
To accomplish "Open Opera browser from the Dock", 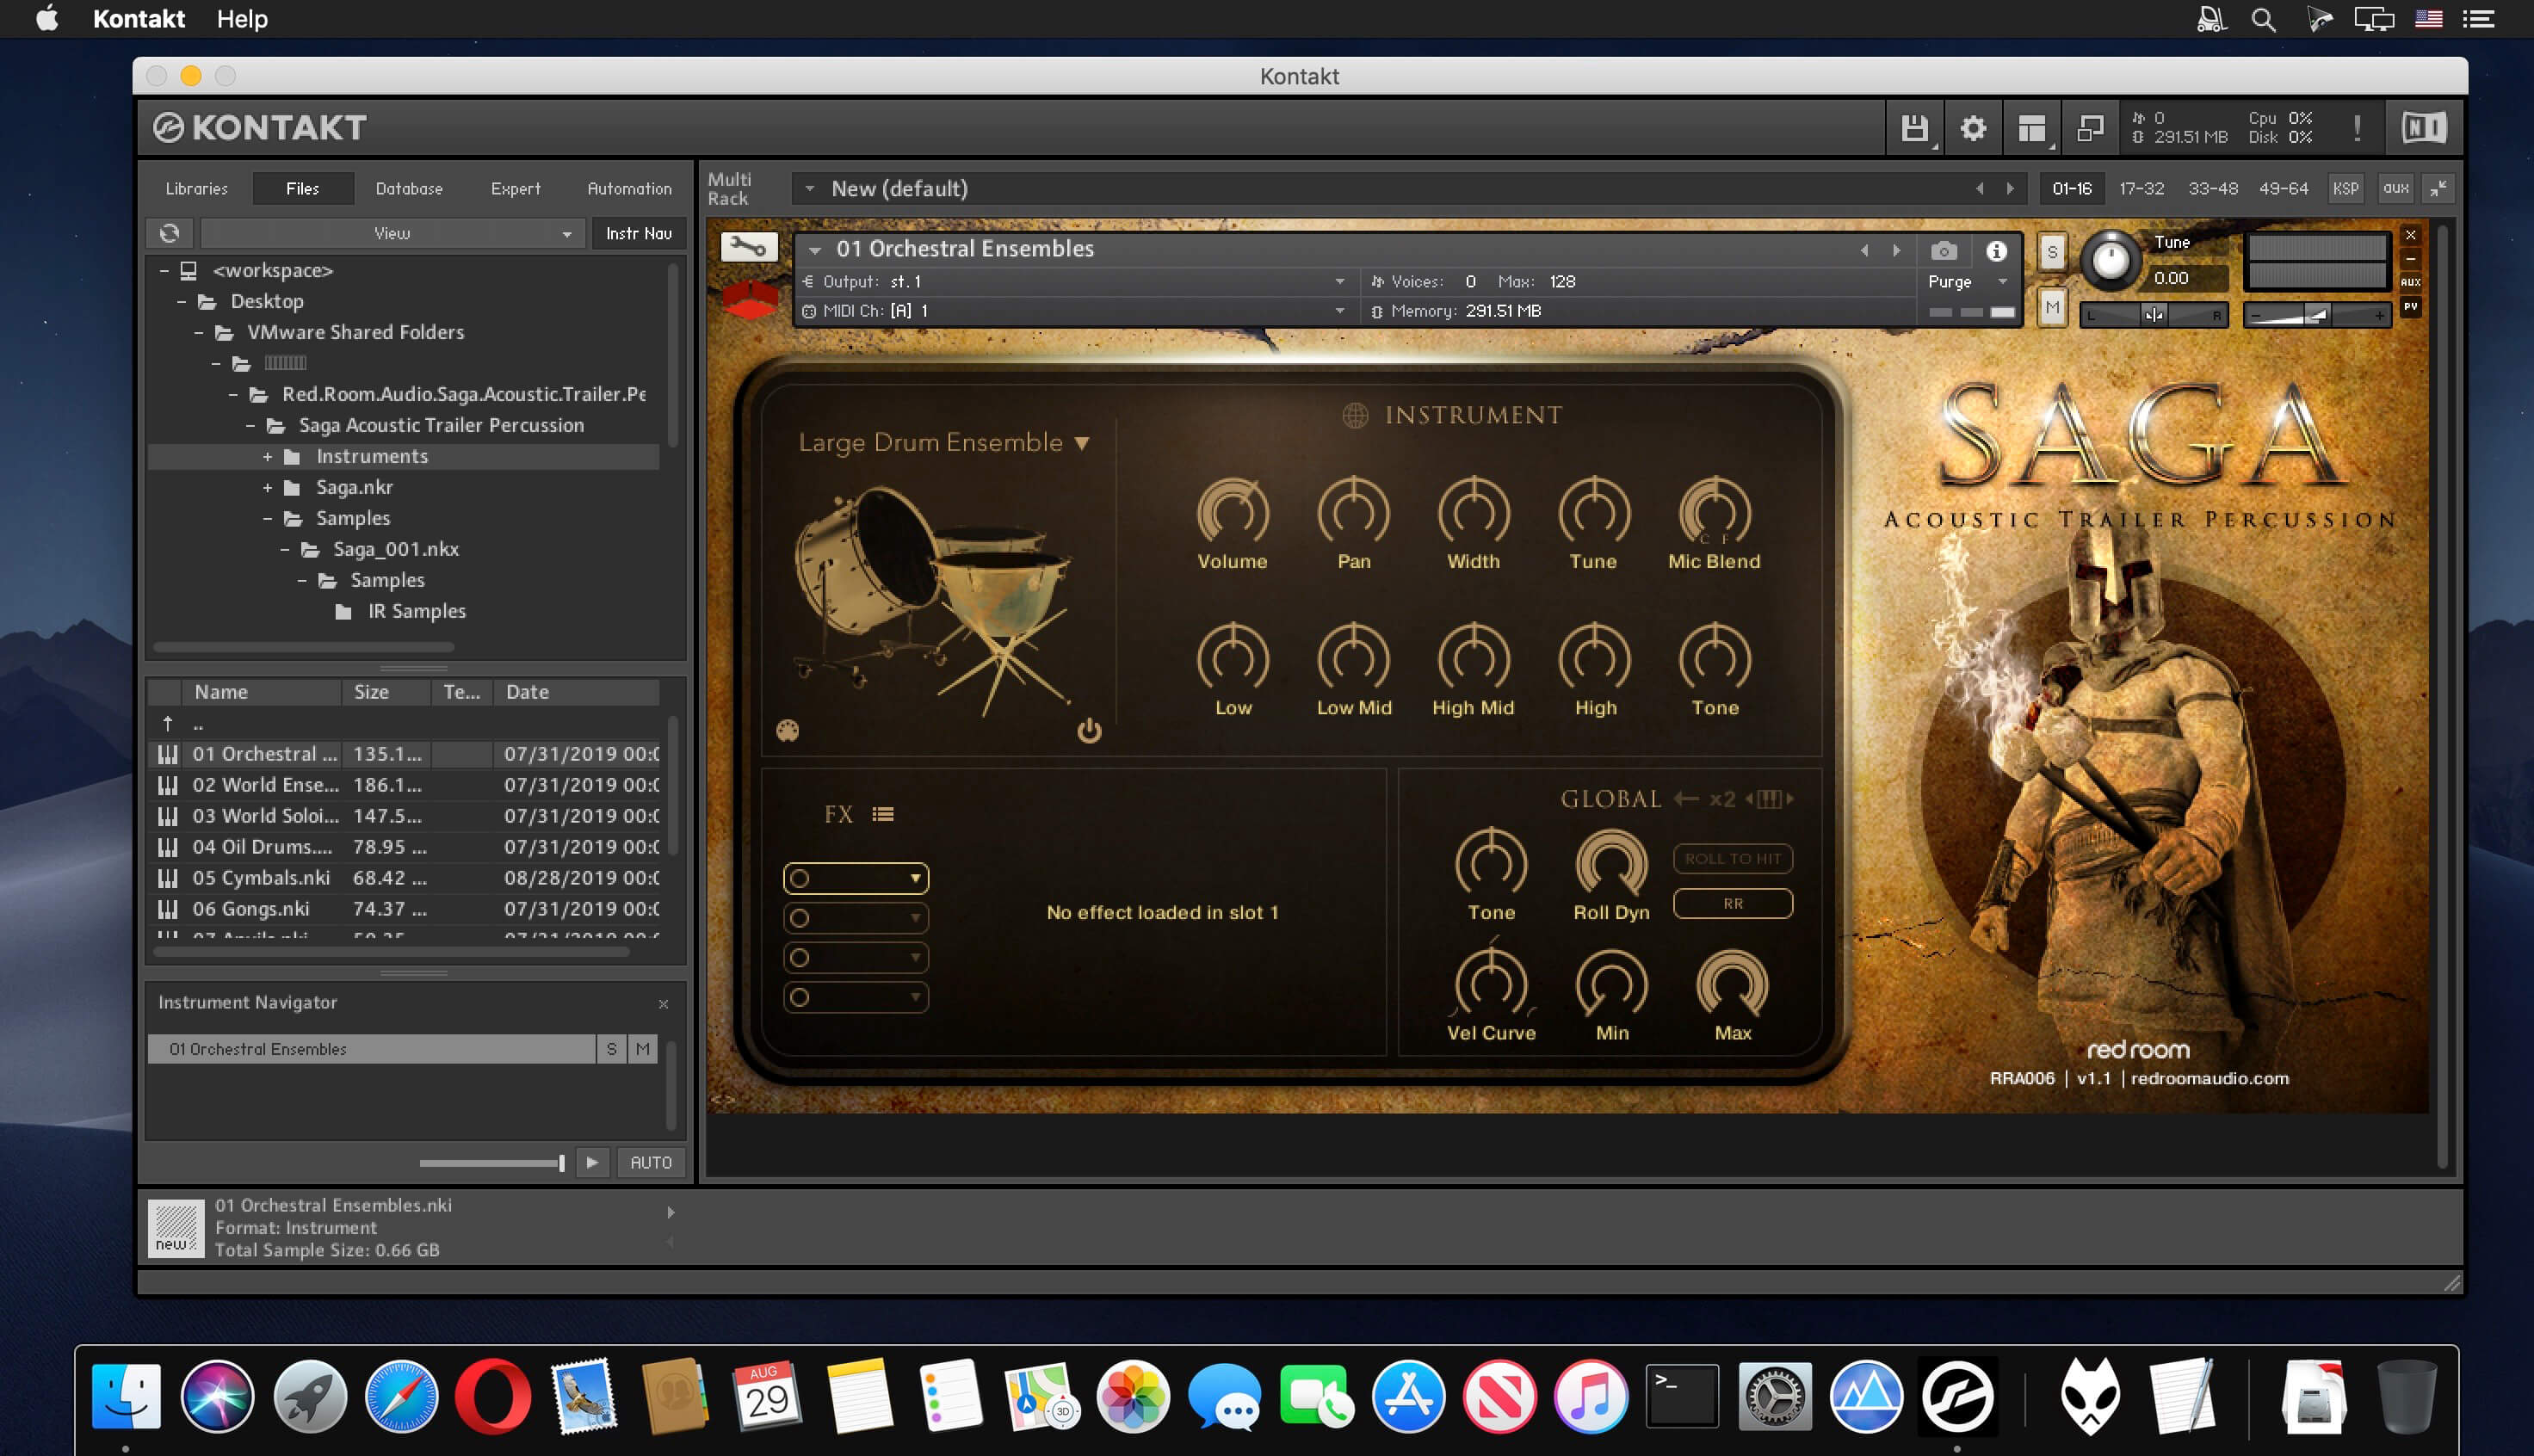I will pos(493,1396).
